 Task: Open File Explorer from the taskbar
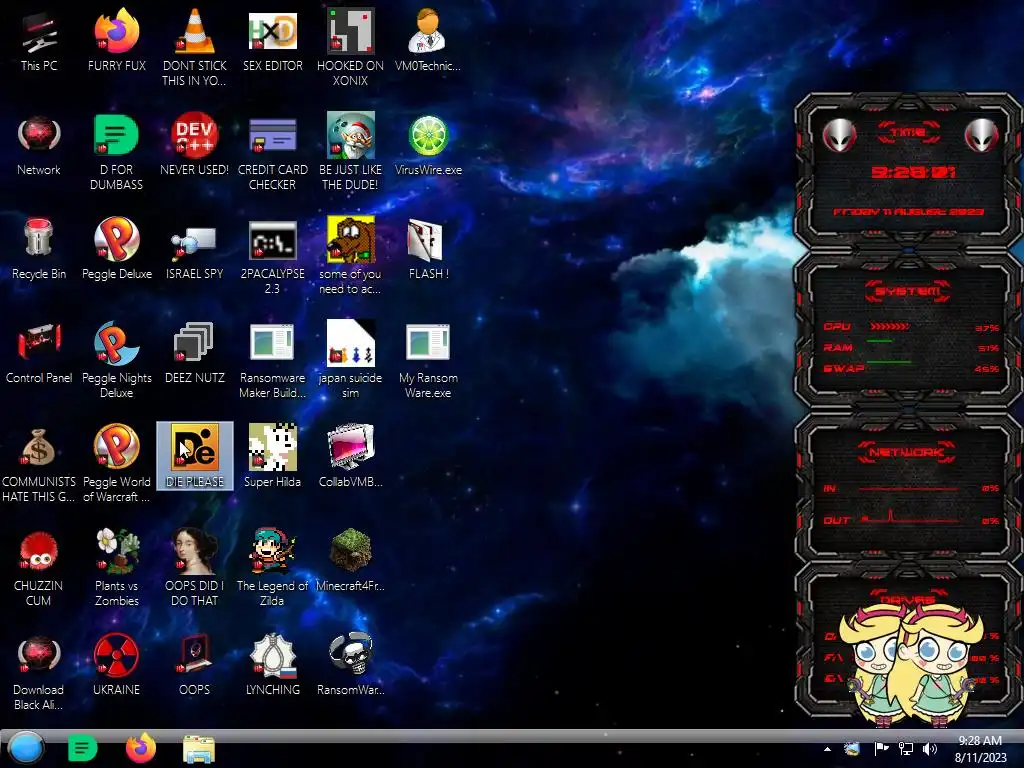[x=199, y=749]
